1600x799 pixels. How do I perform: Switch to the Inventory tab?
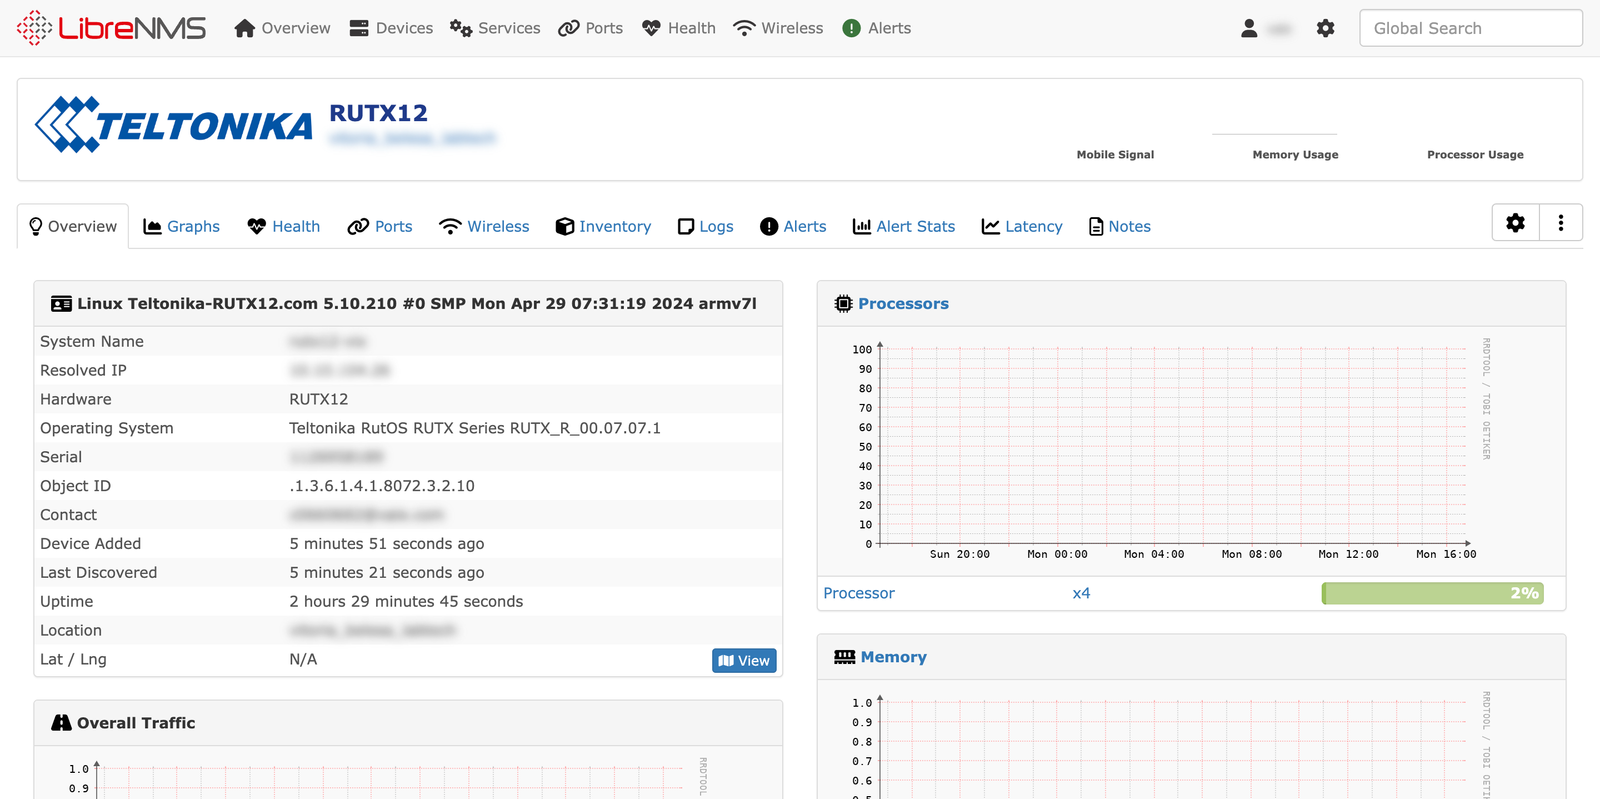tap(603, 226)
